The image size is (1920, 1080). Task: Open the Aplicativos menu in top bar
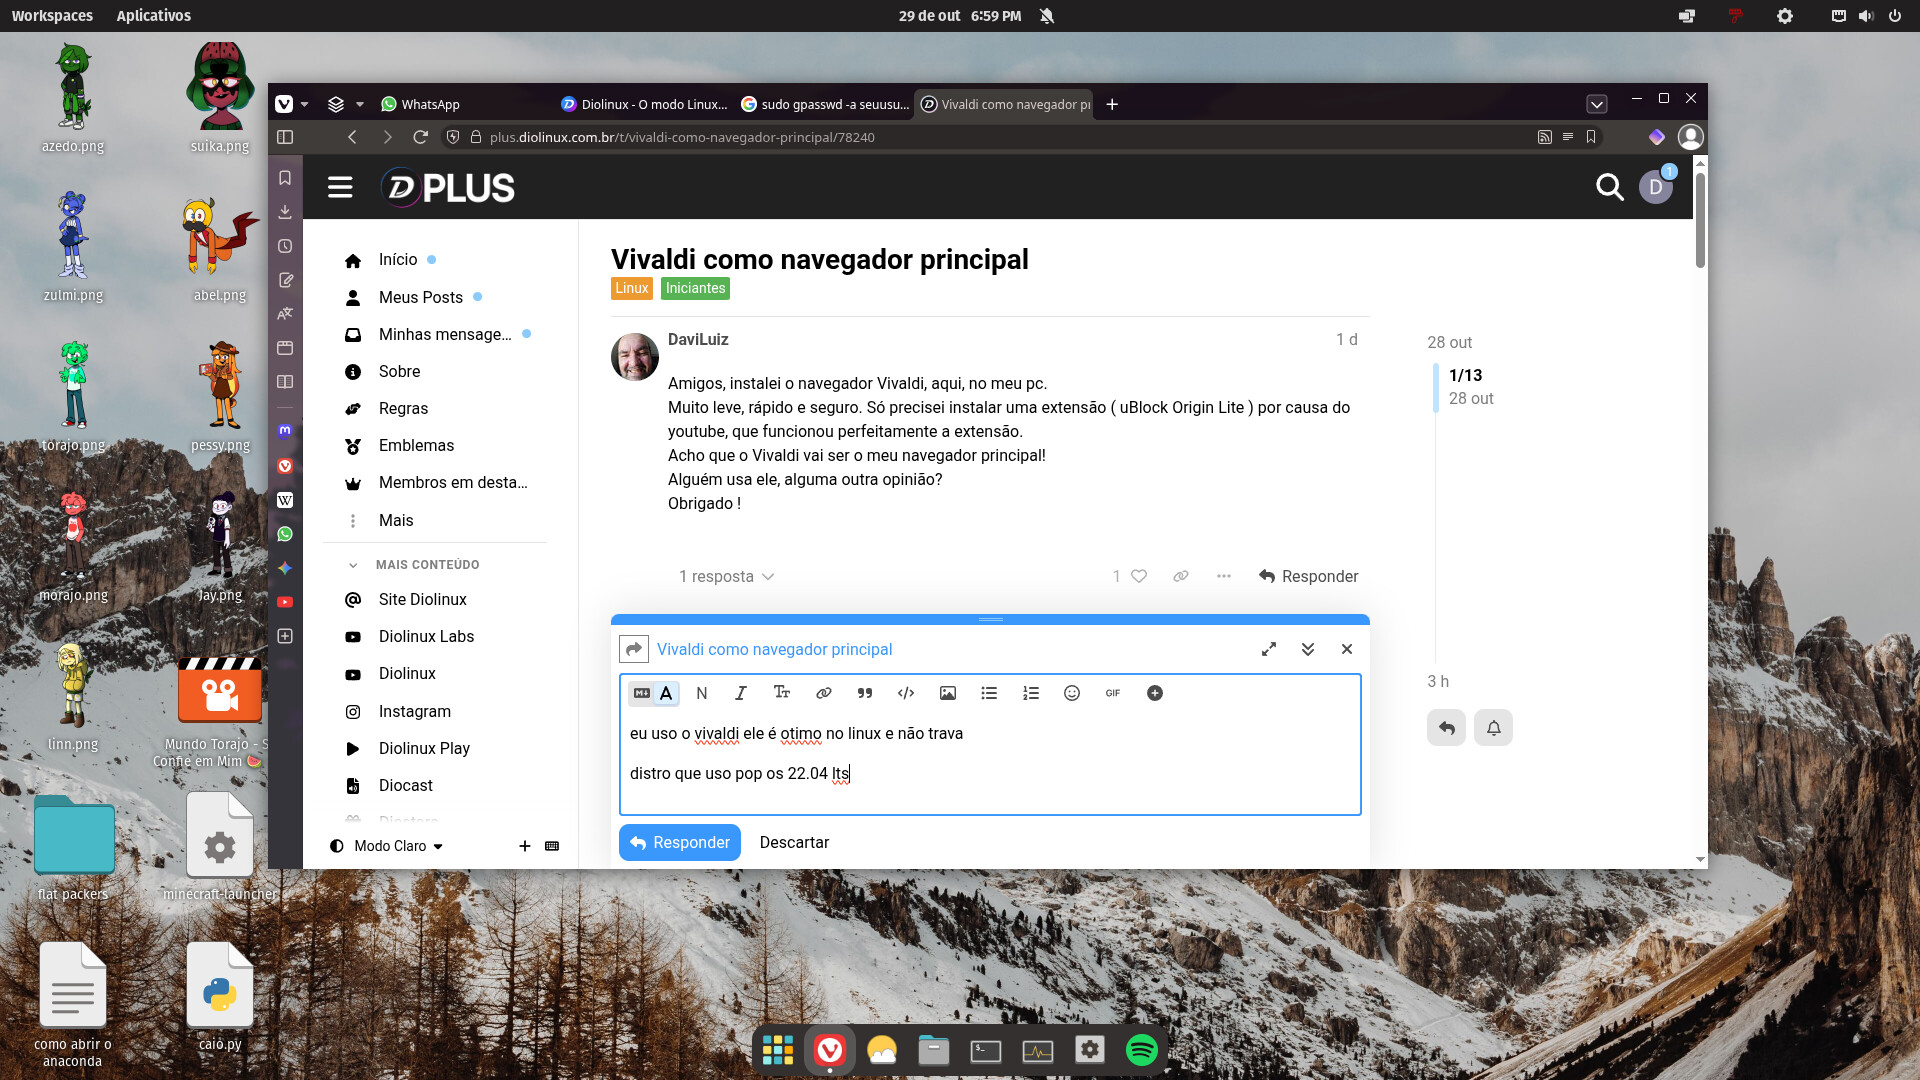click(153, 15)
